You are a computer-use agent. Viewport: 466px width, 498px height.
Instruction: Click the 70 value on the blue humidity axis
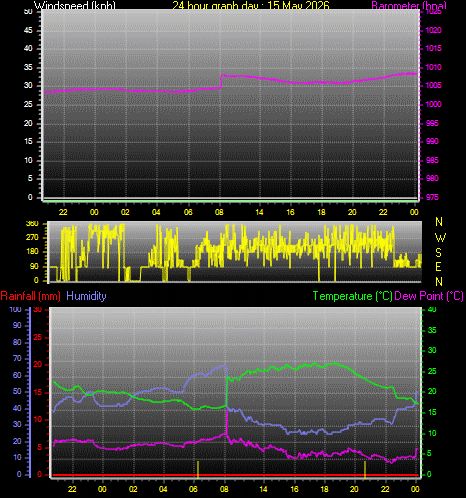pyautogui.click(x=17, y=358)
